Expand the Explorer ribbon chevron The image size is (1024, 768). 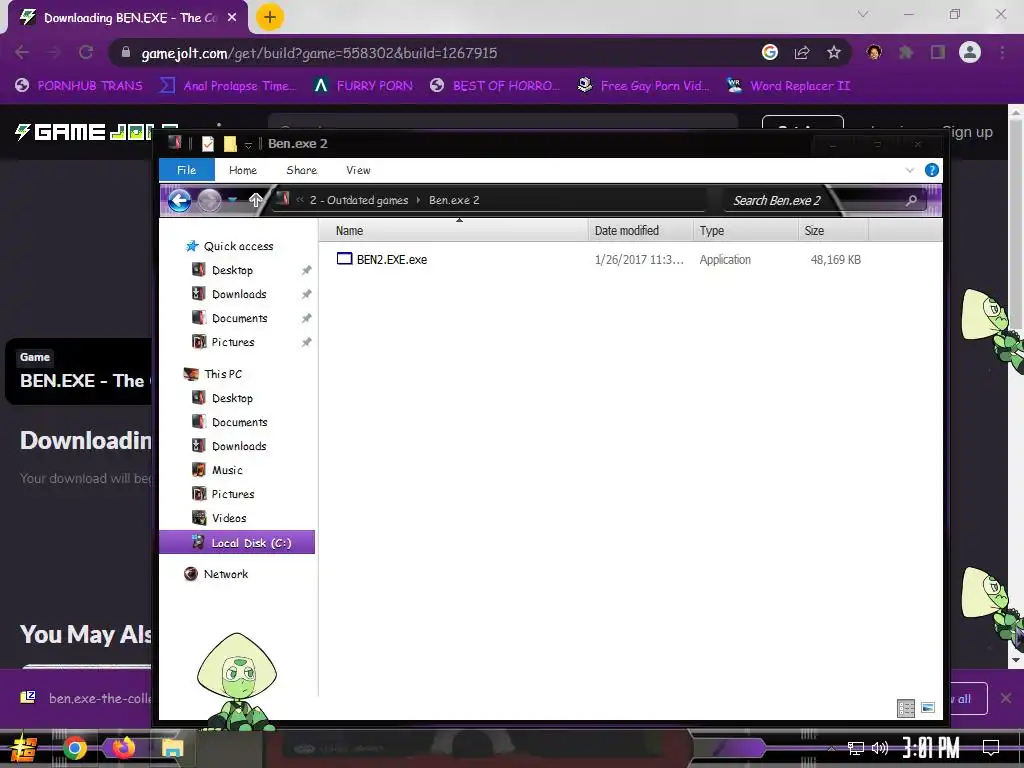coord(909,170)
